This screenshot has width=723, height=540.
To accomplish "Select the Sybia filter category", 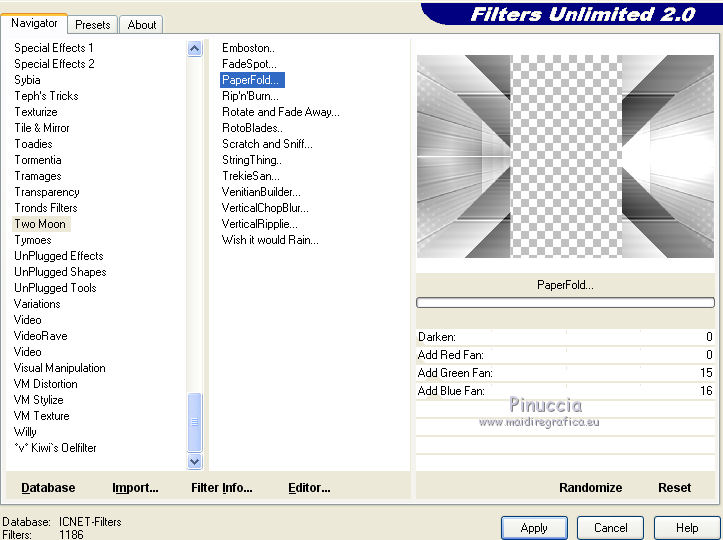I will pyautogui.click(x=27, y=80).
